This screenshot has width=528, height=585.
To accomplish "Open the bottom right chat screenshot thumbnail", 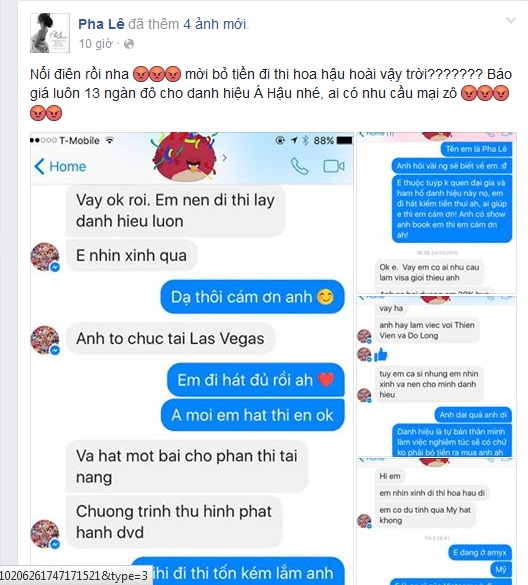I will click(x=436, y=522).
